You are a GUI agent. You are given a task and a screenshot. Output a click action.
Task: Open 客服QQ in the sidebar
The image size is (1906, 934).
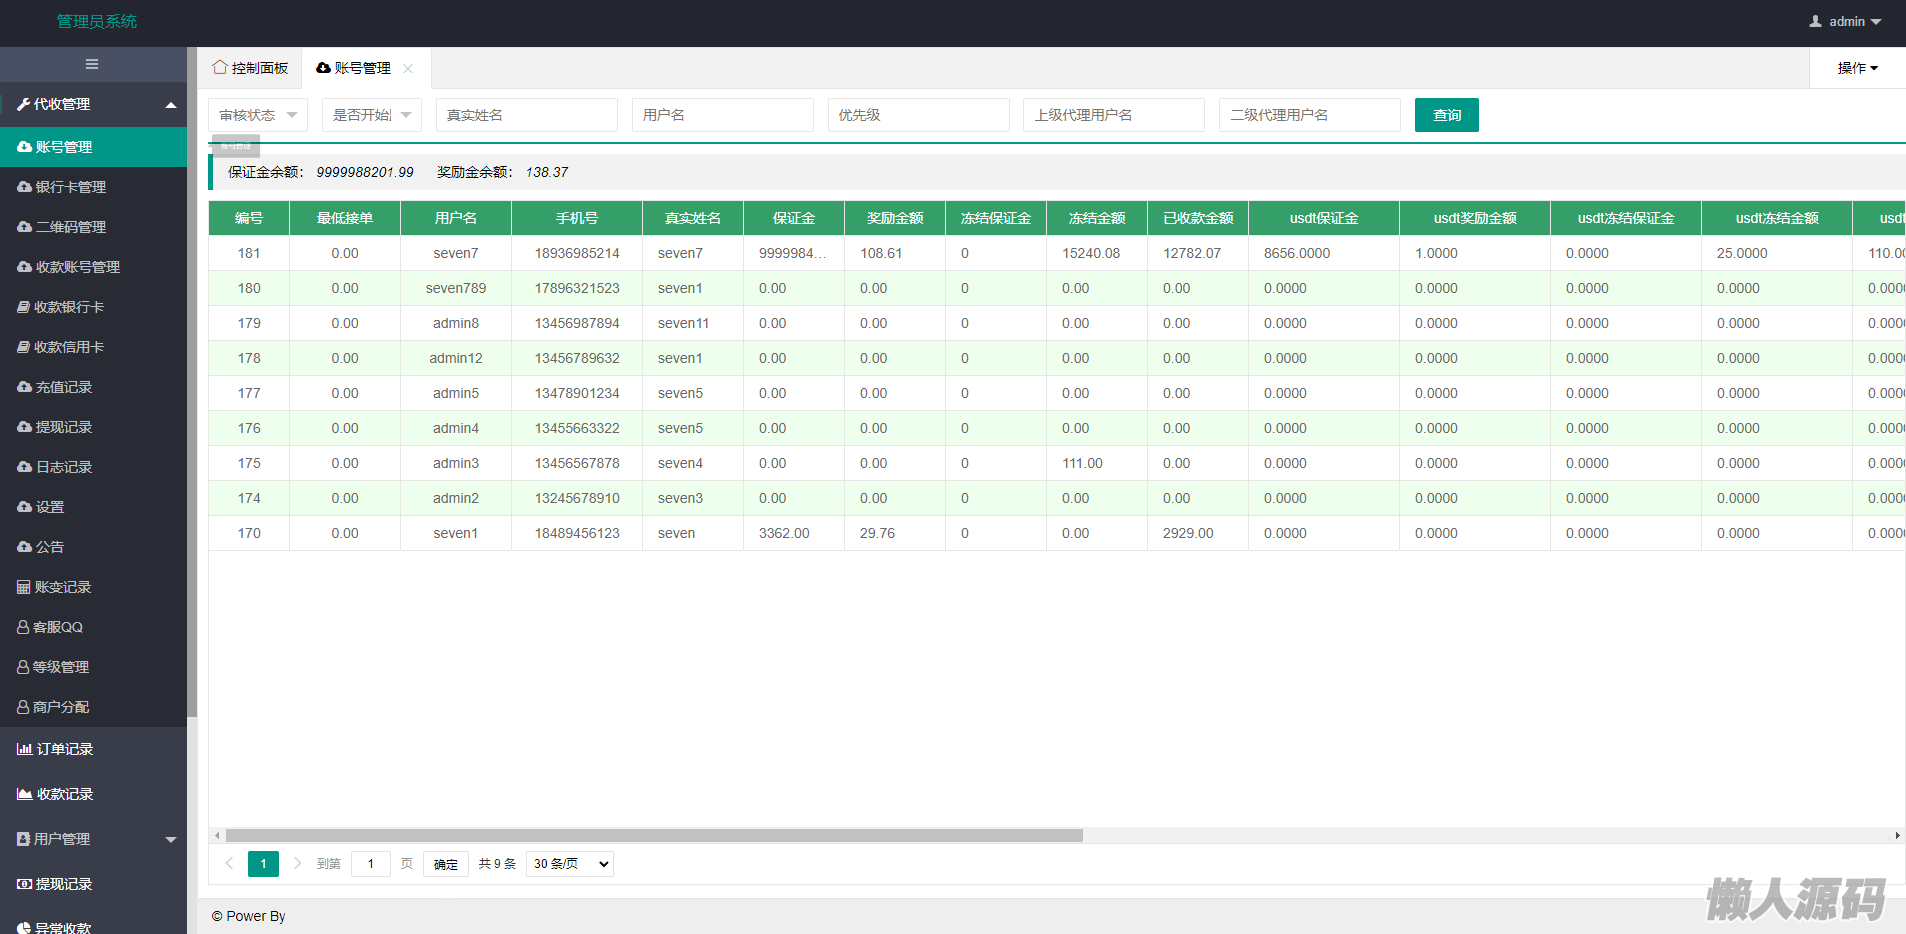coord(57,627)
